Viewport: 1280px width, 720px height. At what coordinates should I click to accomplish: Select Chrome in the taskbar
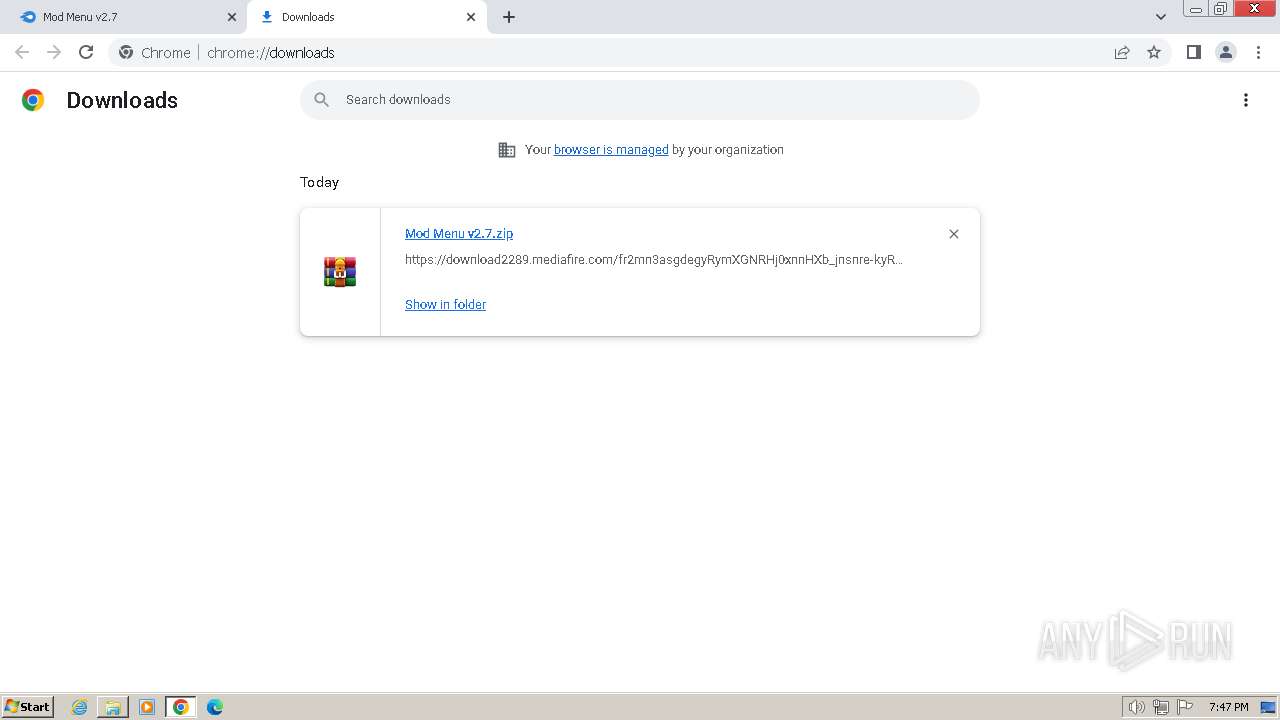[x=181, y=707]
